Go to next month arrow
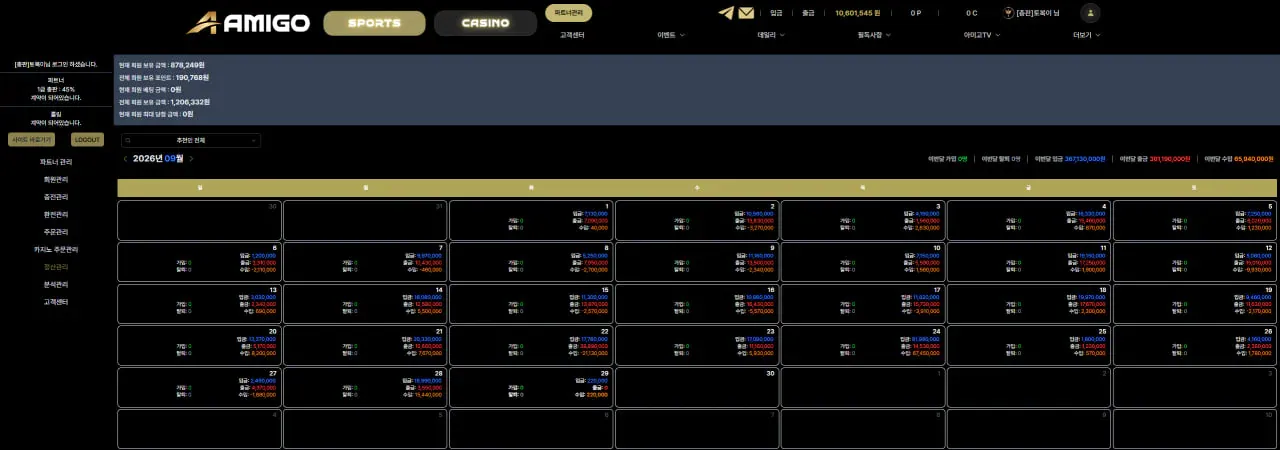Screen dimensions: 1280x450 (x=191, y=158)
